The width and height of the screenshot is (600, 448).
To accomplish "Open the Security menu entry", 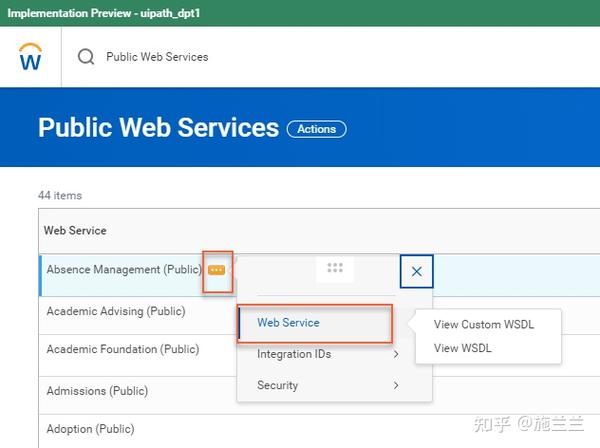I will 277,385.
